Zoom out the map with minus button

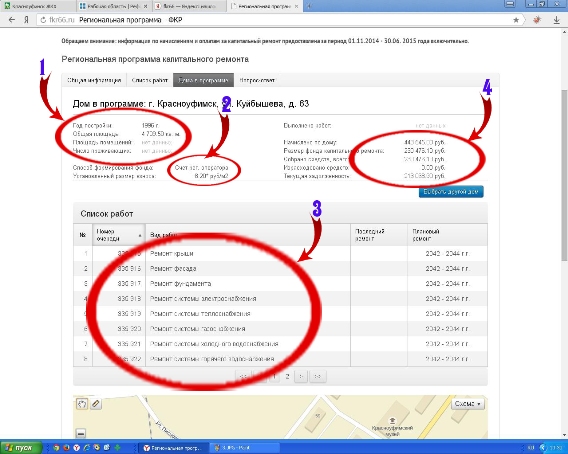click(81, 433)
